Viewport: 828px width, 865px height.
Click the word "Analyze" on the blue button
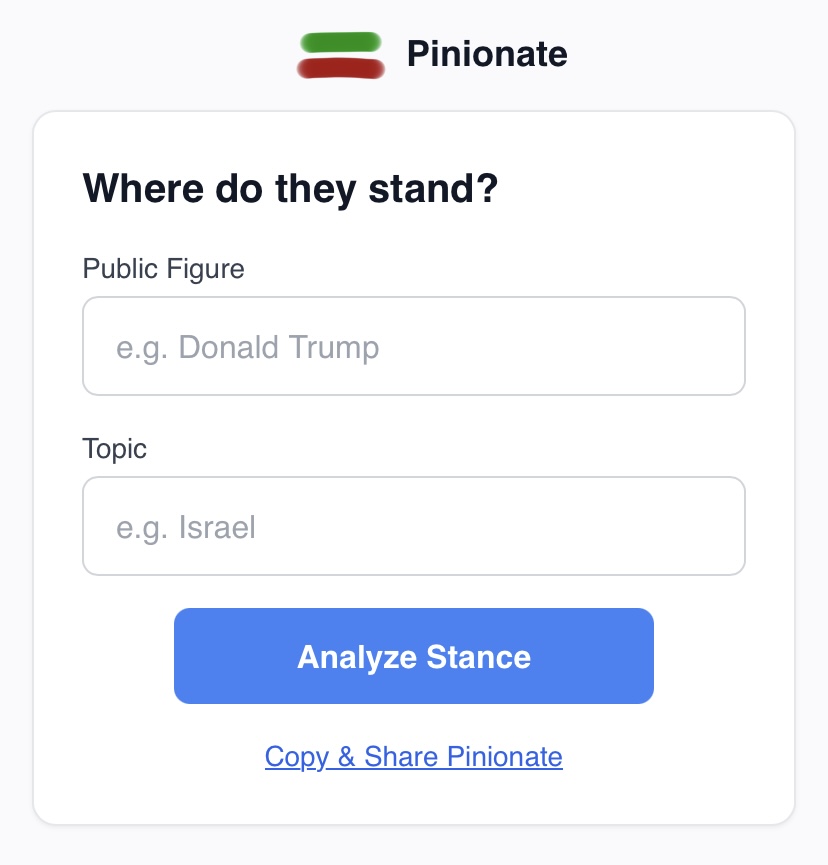[357, 657]
